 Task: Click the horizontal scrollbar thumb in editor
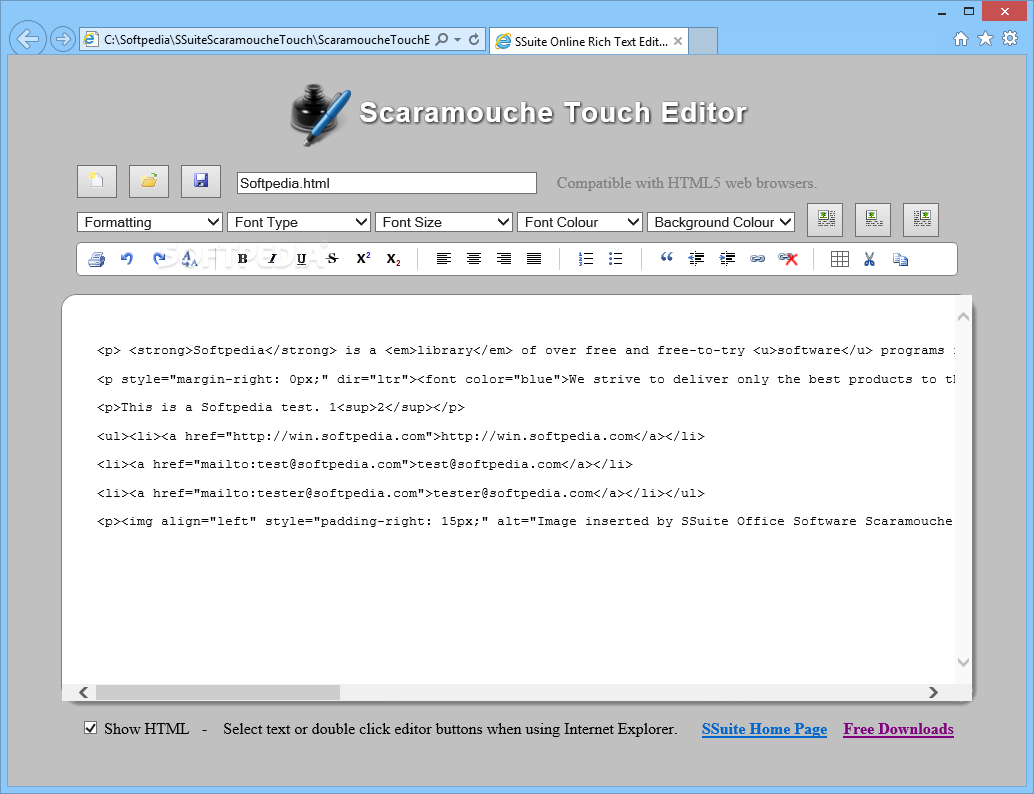click(218, 692)
